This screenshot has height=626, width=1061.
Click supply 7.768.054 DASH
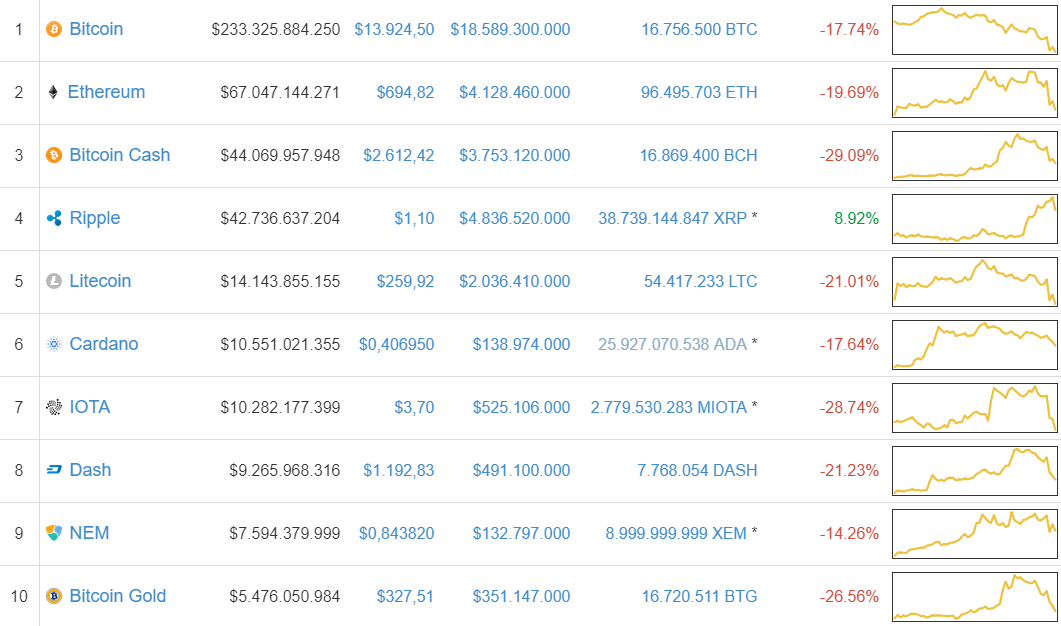(697, 470)
